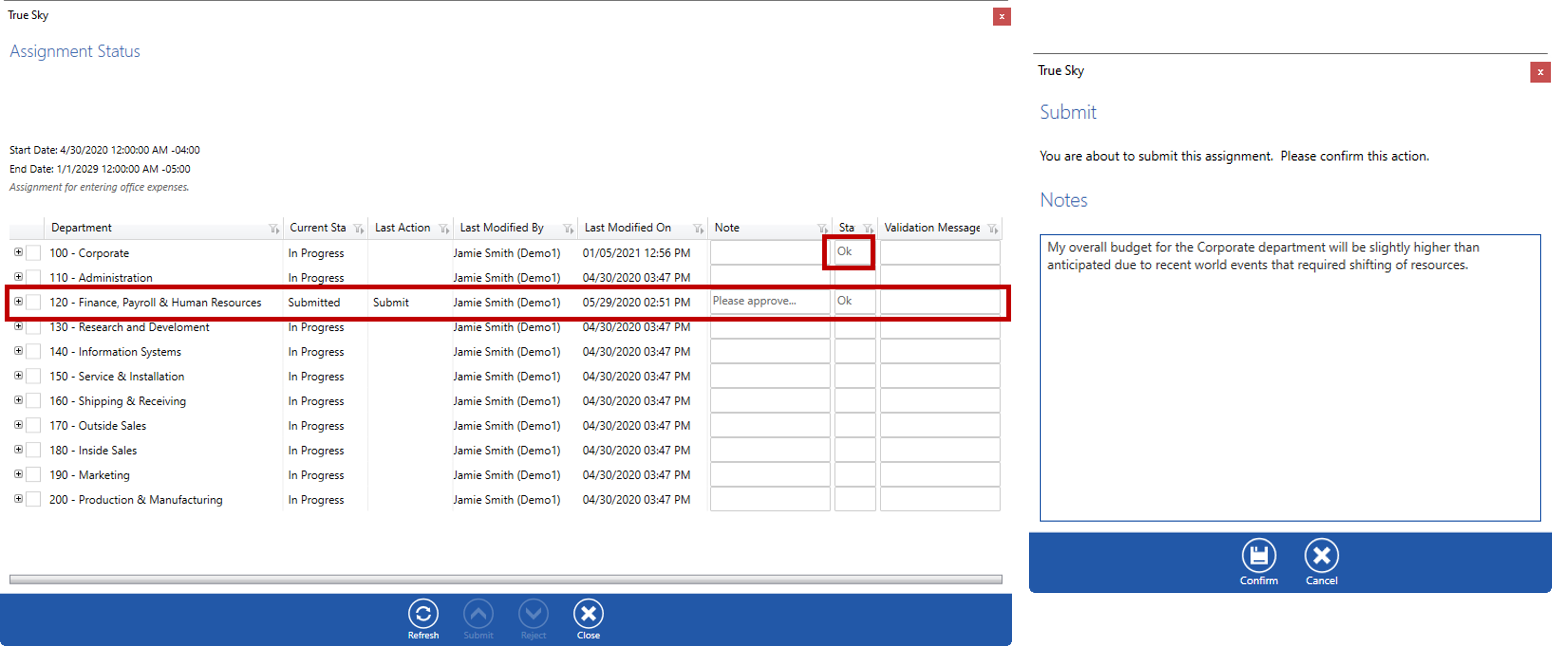This screenshot has height=646, width=1552.
Task: Open the filter on the Validation Message column
Action: click(x=995, y=228)
